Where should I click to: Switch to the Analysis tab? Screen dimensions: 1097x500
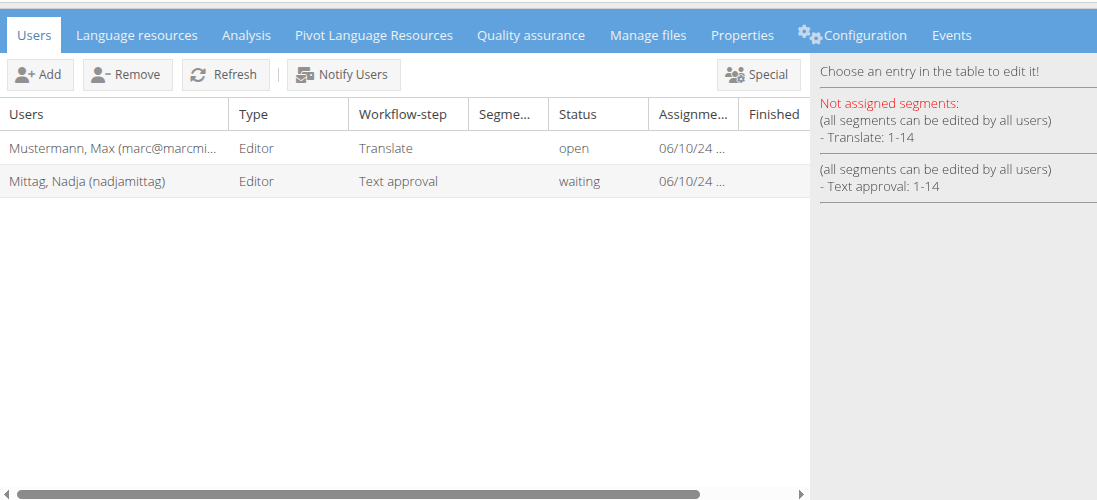click(246, 35)
